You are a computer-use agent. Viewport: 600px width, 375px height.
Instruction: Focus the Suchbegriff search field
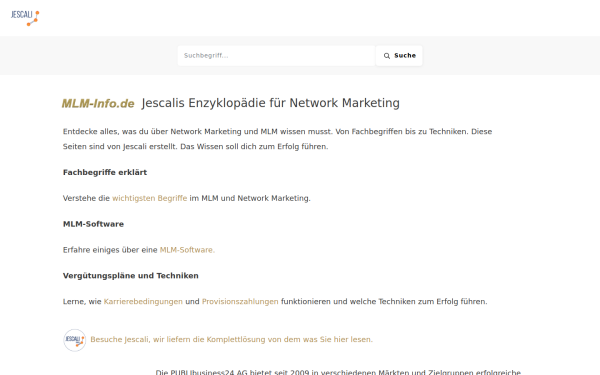(x=276, y=56)
